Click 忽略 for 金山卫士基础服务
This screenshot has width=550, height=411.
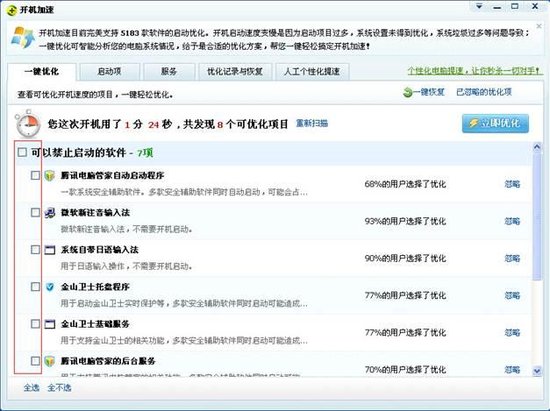512,332
